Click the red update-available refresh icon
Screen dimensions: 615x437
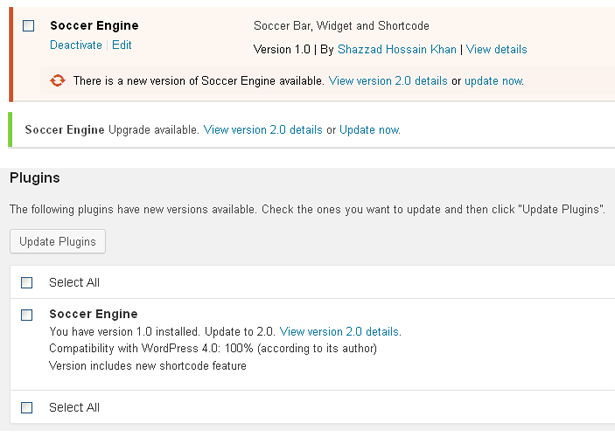(58, 81)
